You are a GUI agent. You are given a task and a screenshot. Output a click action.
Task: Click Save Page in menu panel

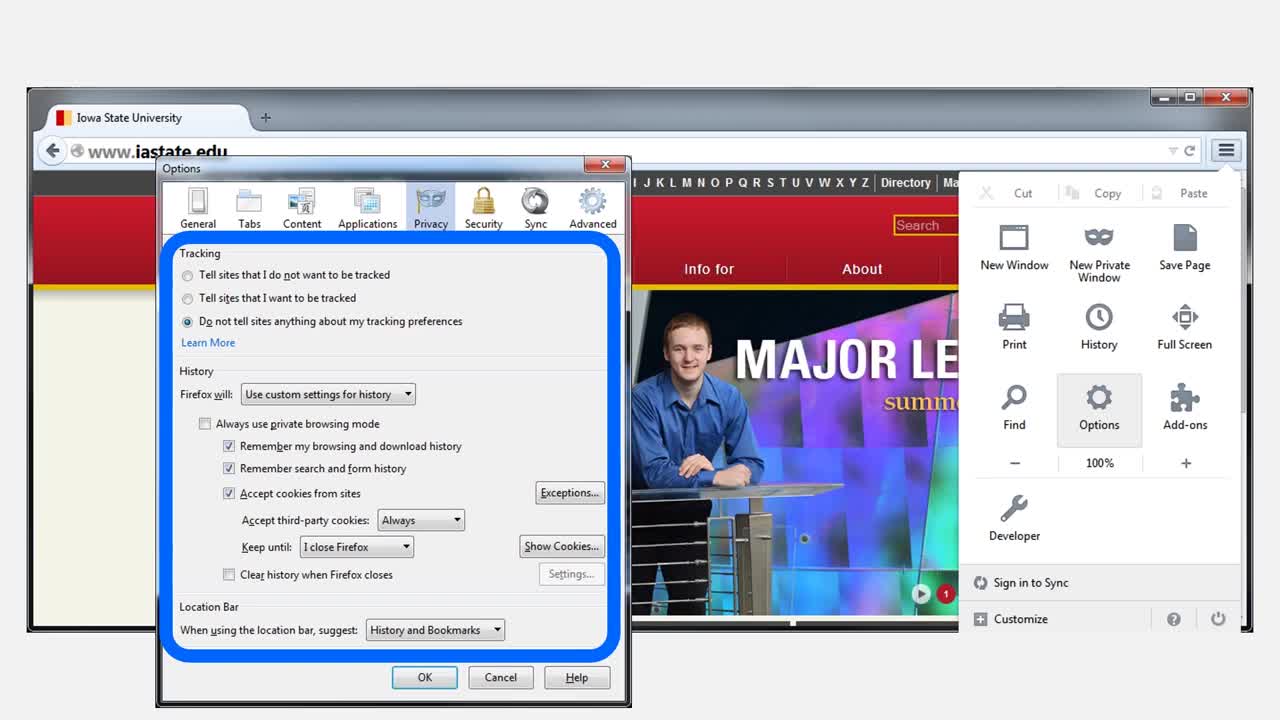pos(1184,247)
